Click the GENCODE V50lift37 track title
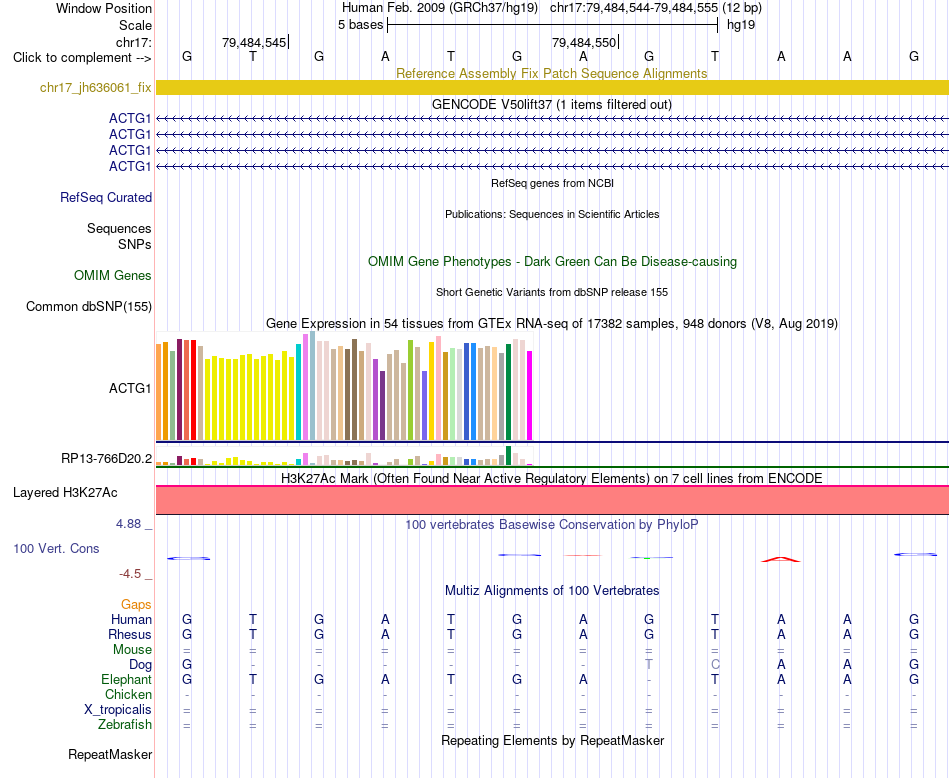The image size is (950, 778). pos(552,104)
